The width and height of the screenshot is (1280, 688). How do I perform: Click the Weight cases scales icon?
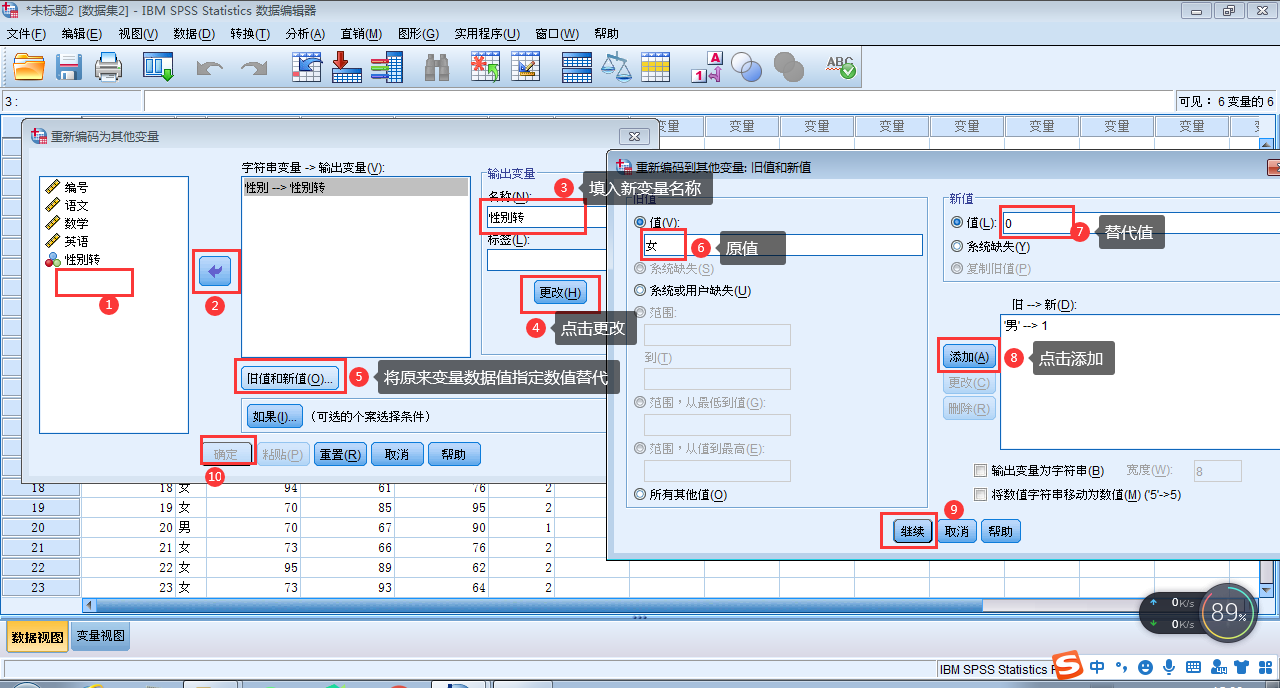(616, 67)
